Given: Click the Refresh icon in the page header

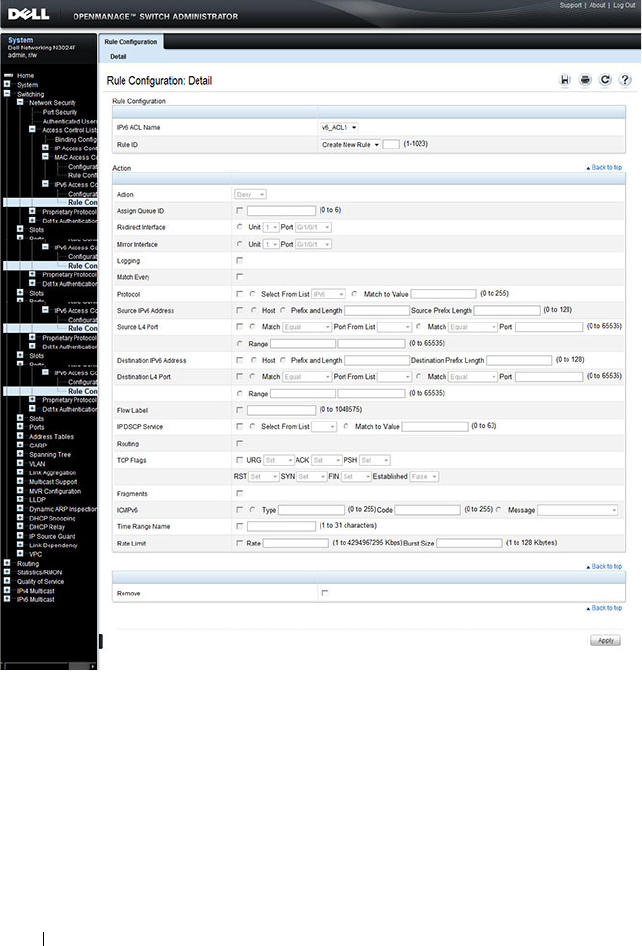Looking at the screenshot, I should pos(605,80).
